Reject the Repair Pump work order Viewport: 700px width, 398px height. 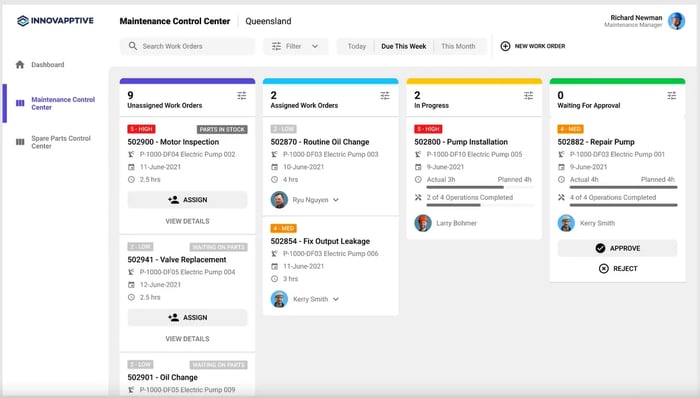[618, 268]
